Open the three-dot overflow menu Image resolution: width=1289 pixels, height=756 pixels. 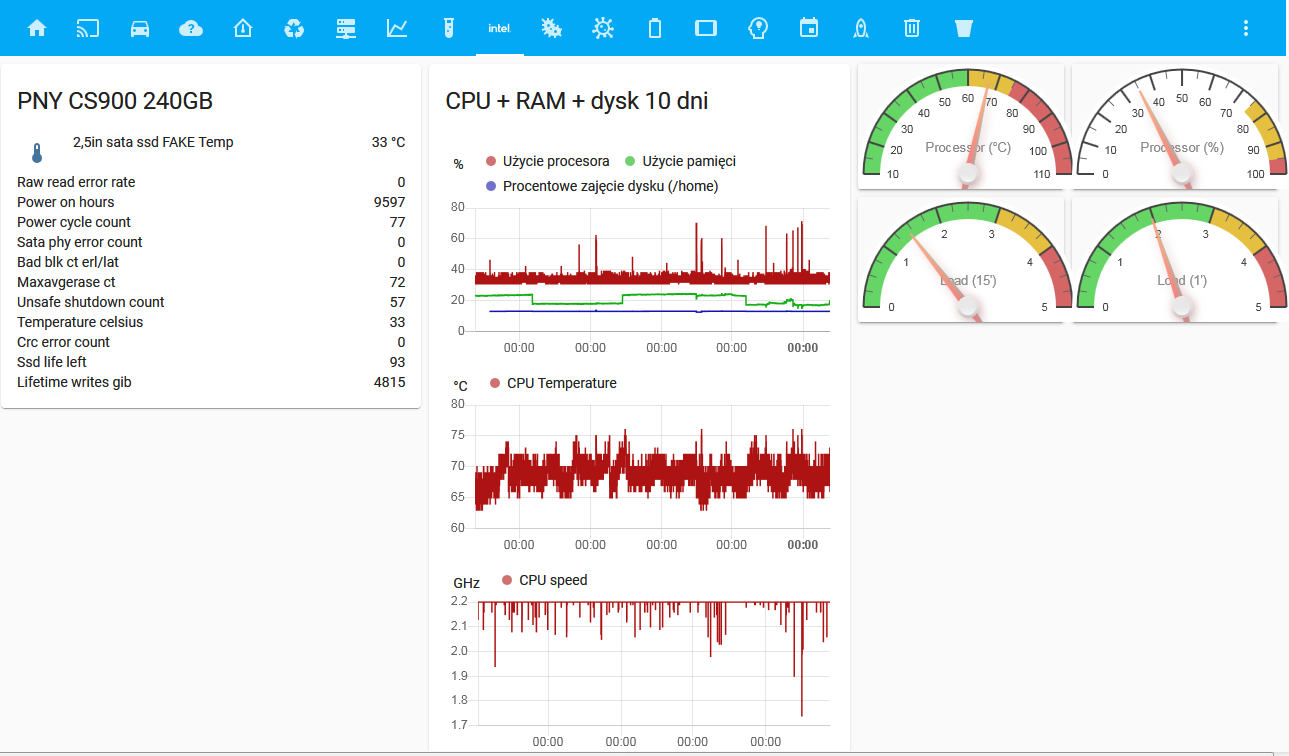click(x=1245, y=28)
